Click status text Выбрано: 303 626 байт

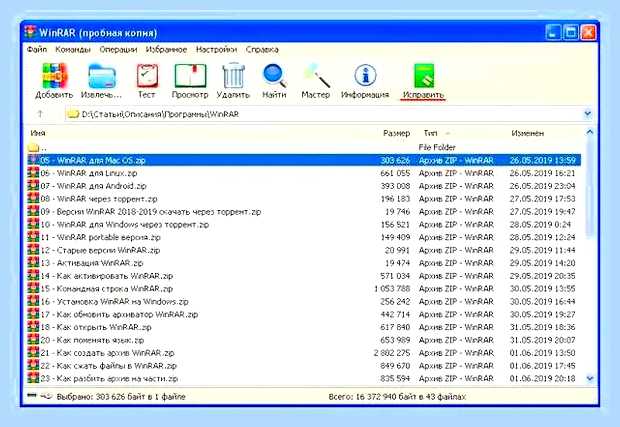click(121, 396)
